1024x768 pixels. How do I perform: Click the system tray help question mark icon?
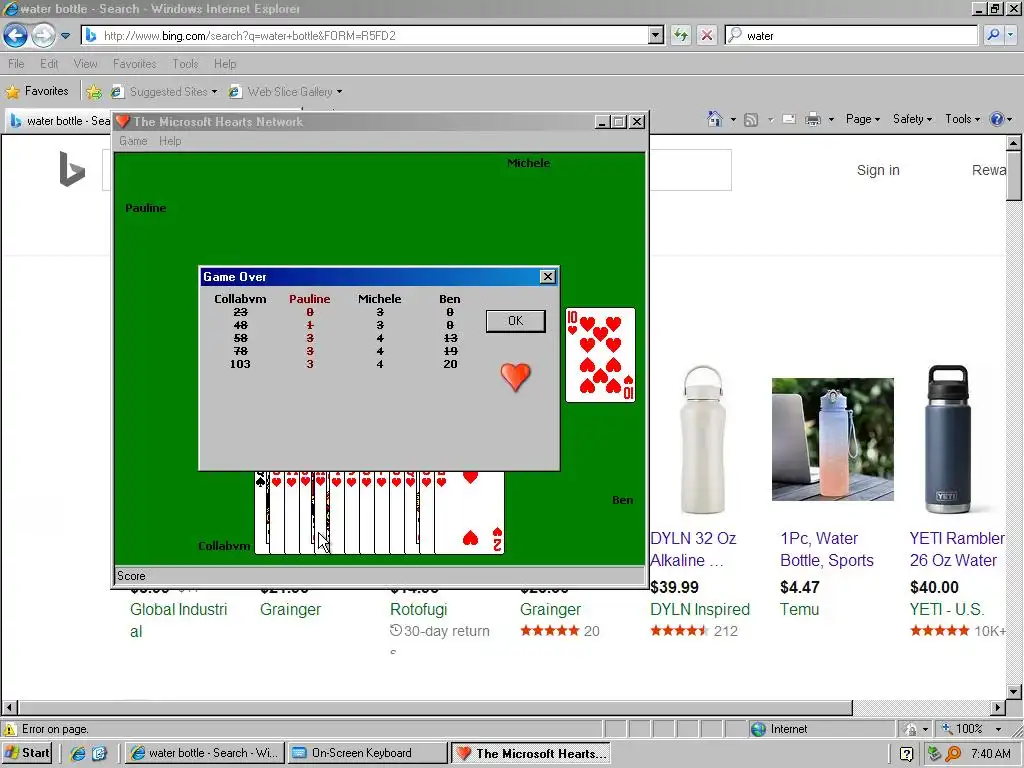coord(906,754)
